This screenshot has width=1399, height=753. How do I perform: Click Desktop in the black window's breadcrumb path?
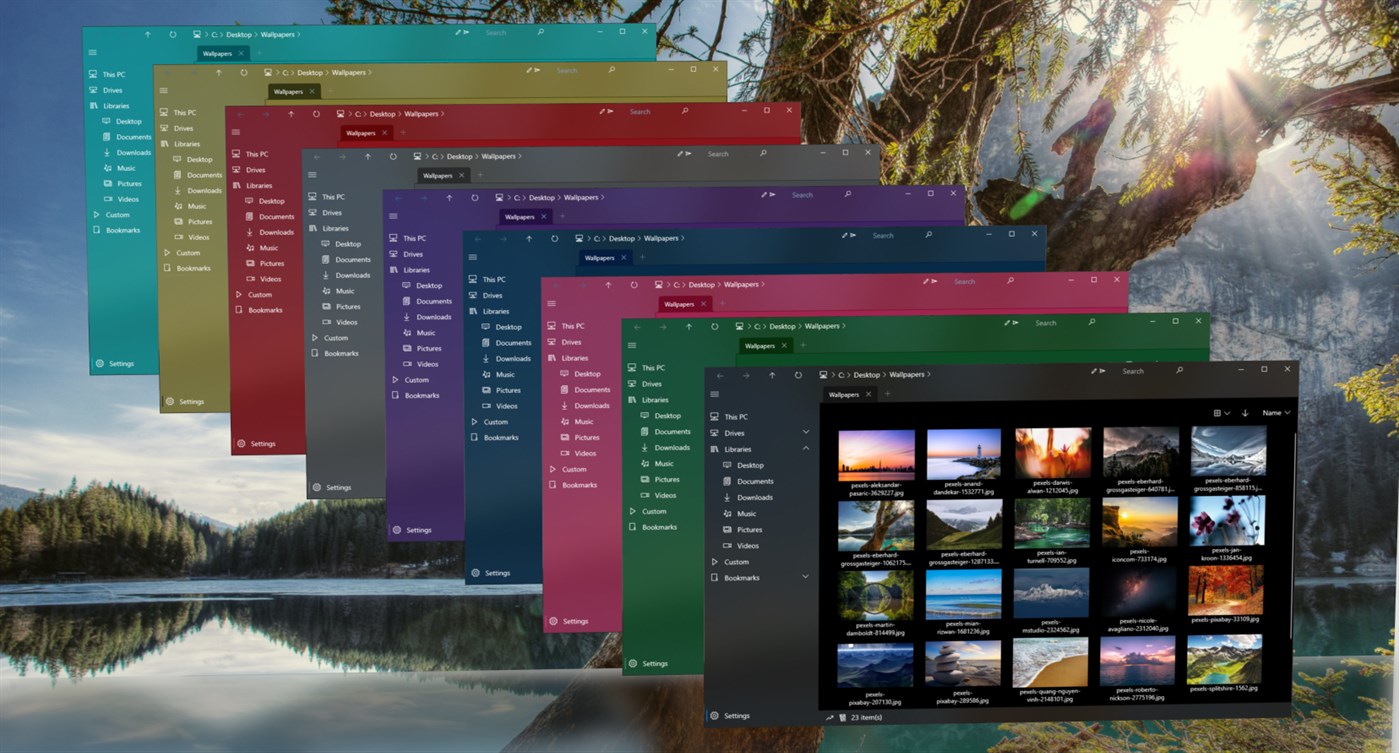coord(866,375)
